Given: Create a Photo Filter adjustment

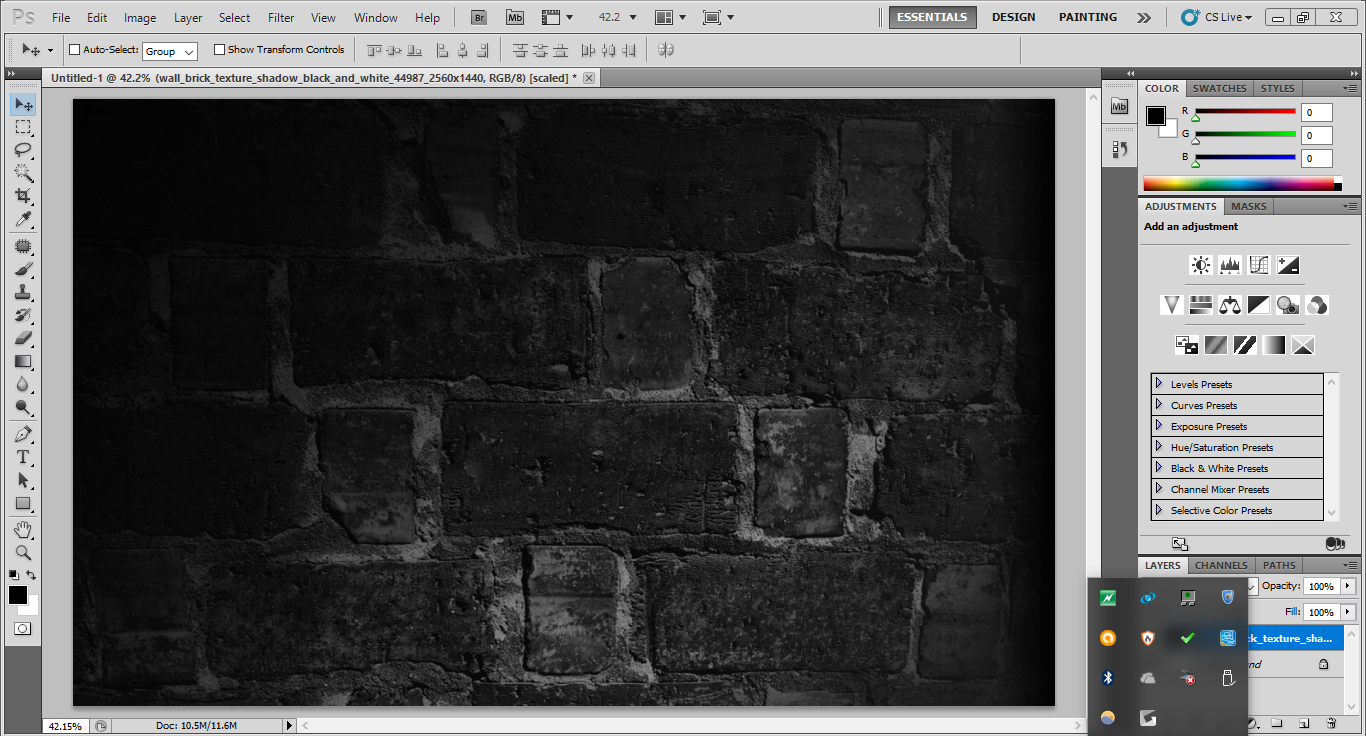Looking at the screenshot, I should tap(1288, 305).
